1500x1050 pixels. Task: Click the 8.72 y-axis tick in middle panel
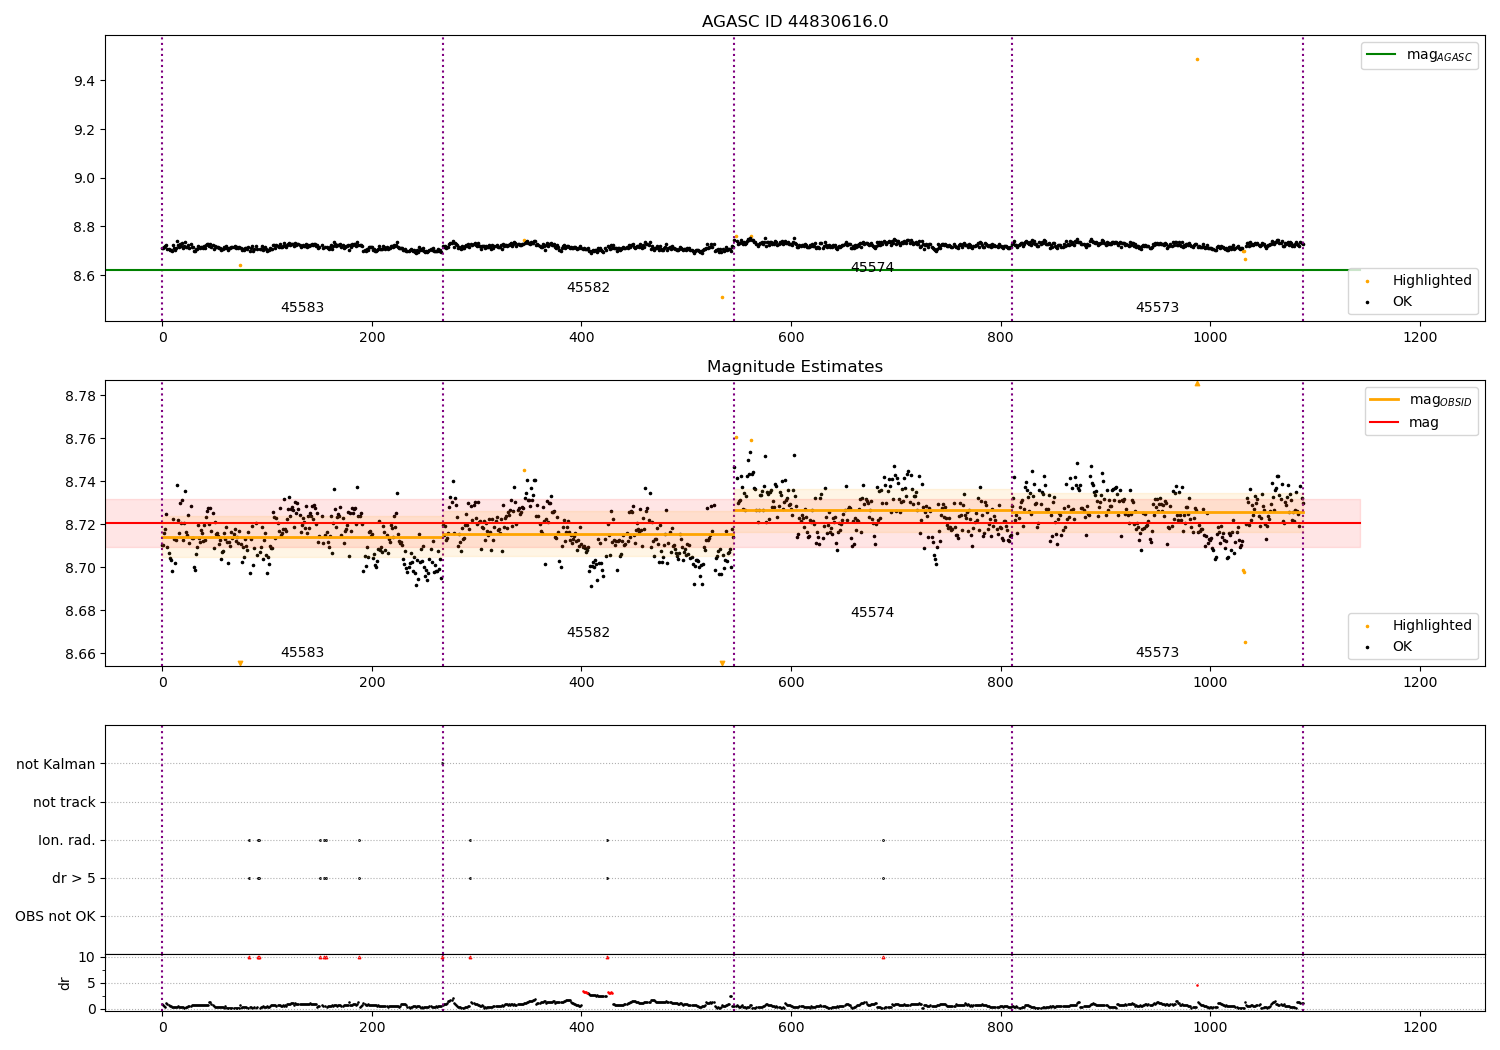[x=80, y=526]
